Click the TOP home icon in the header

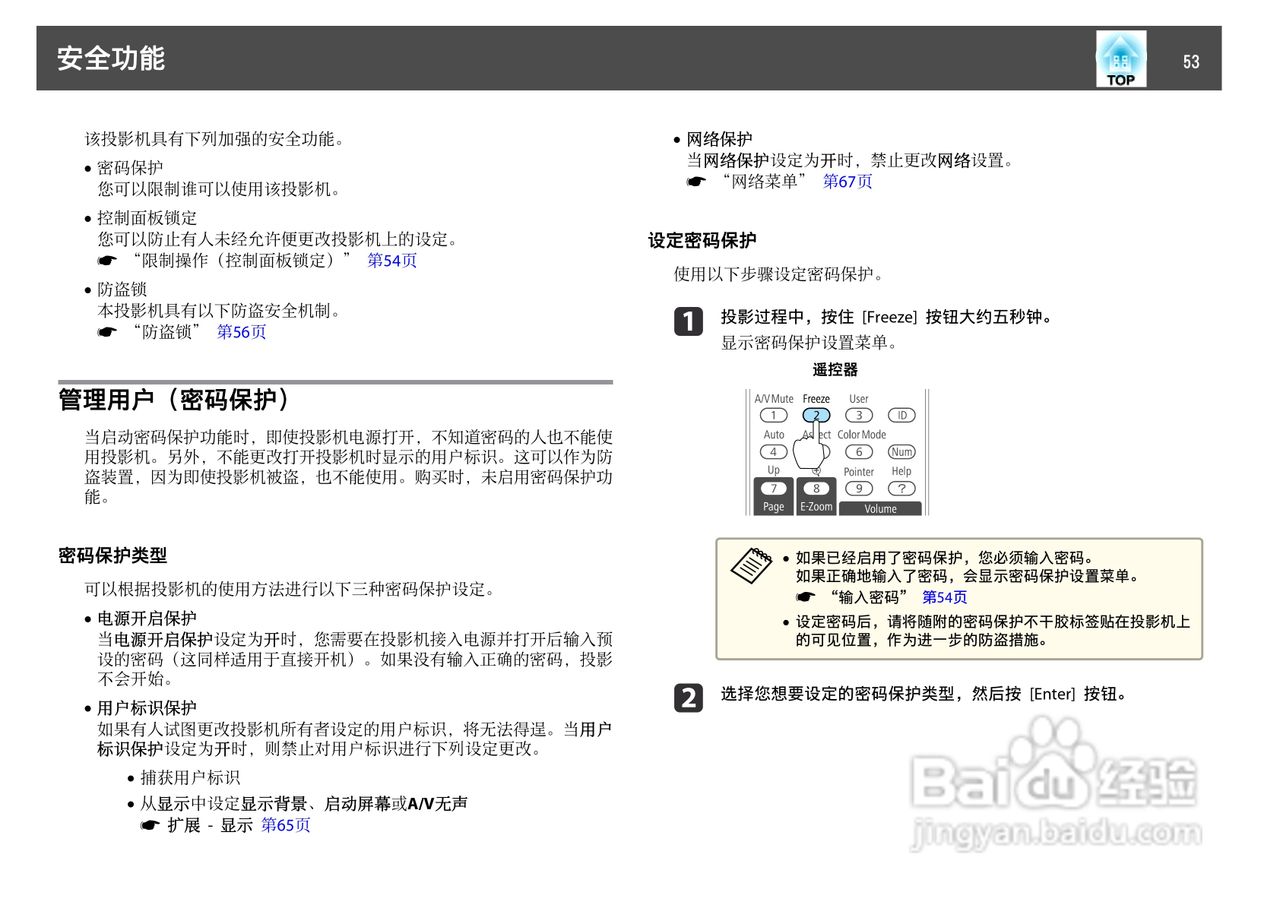pos(1119,57)
